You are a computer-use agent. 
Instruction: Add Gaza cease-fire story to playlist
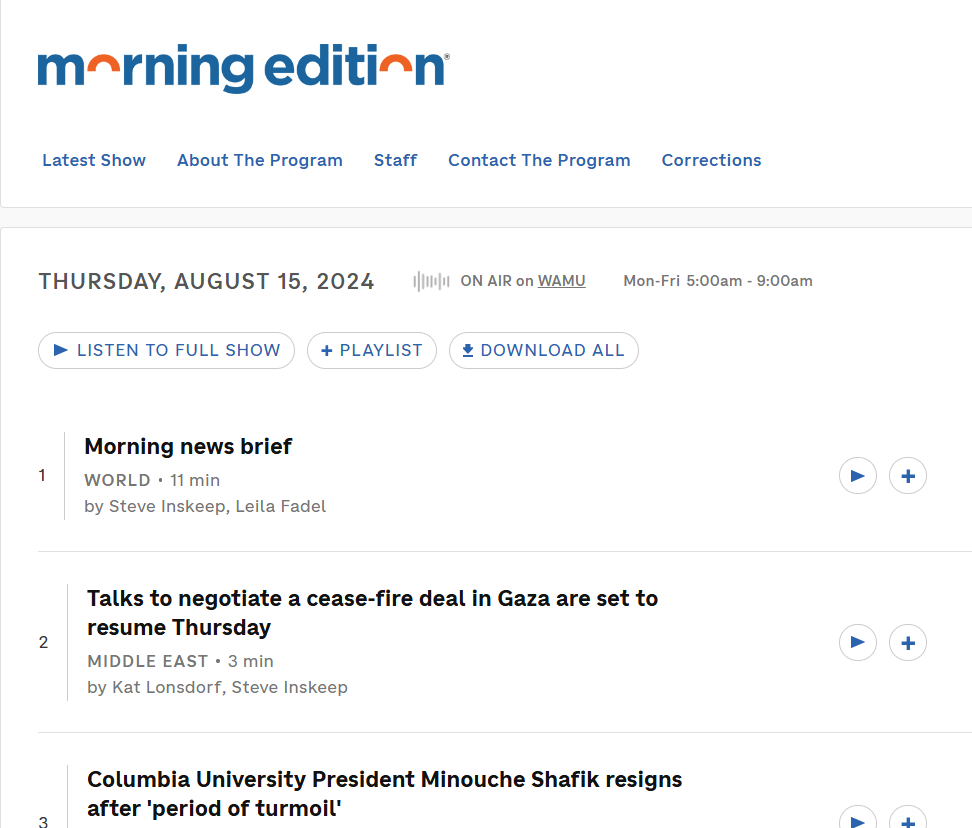click(x=908, y=642)
